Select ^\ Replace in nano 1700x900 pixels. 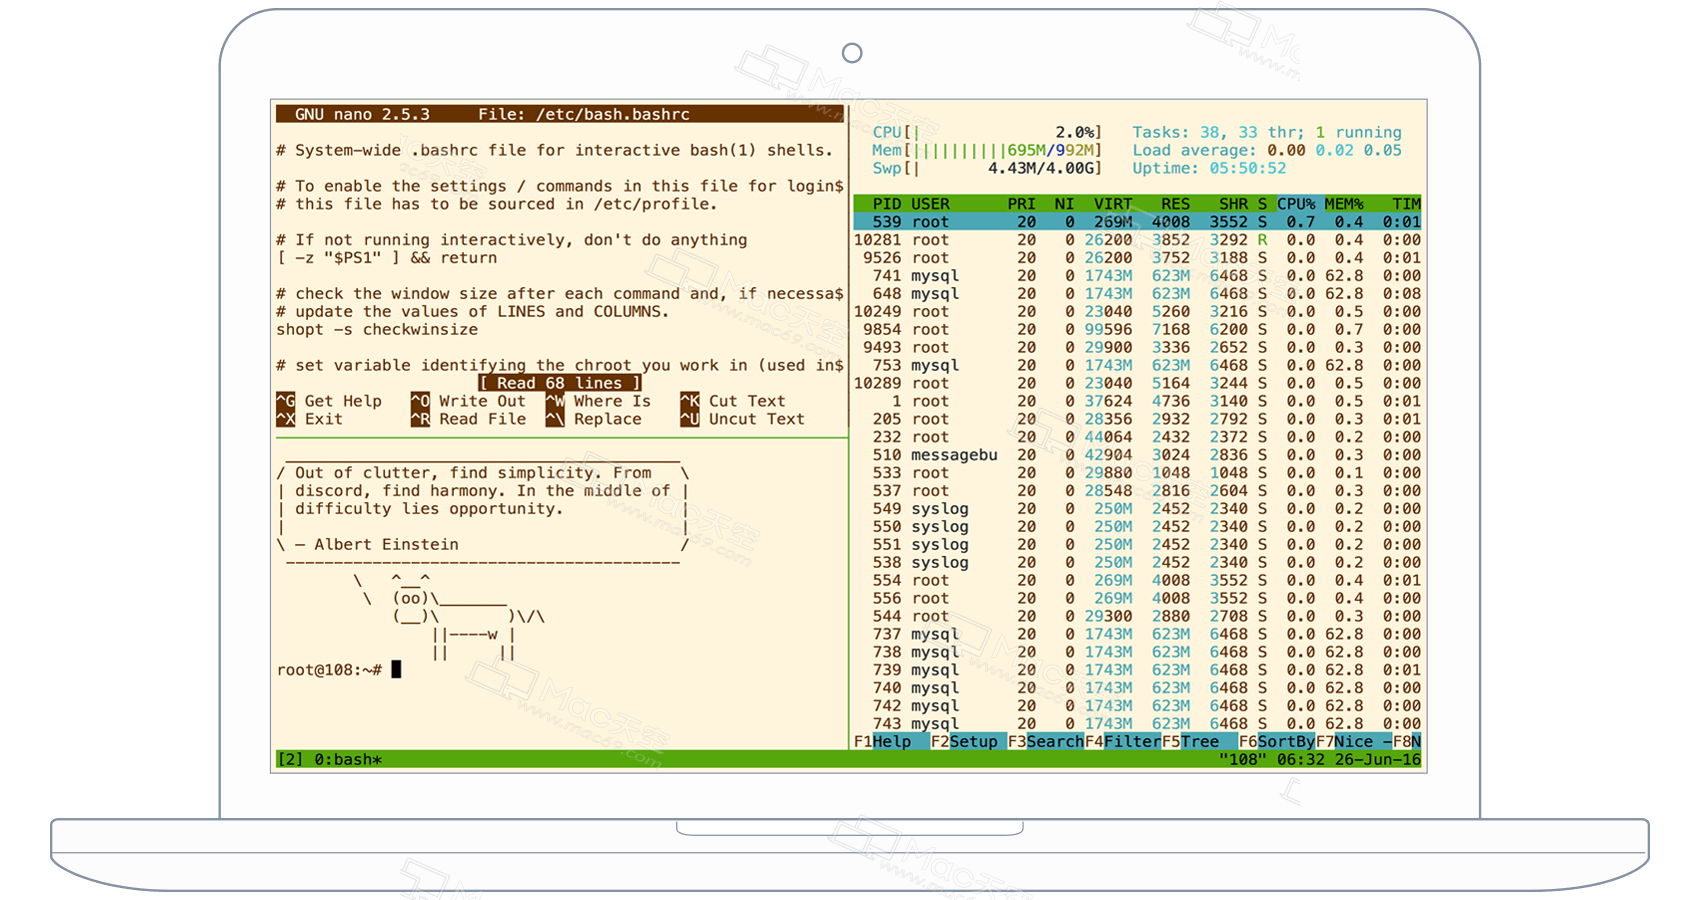click(x=594, y=419)
